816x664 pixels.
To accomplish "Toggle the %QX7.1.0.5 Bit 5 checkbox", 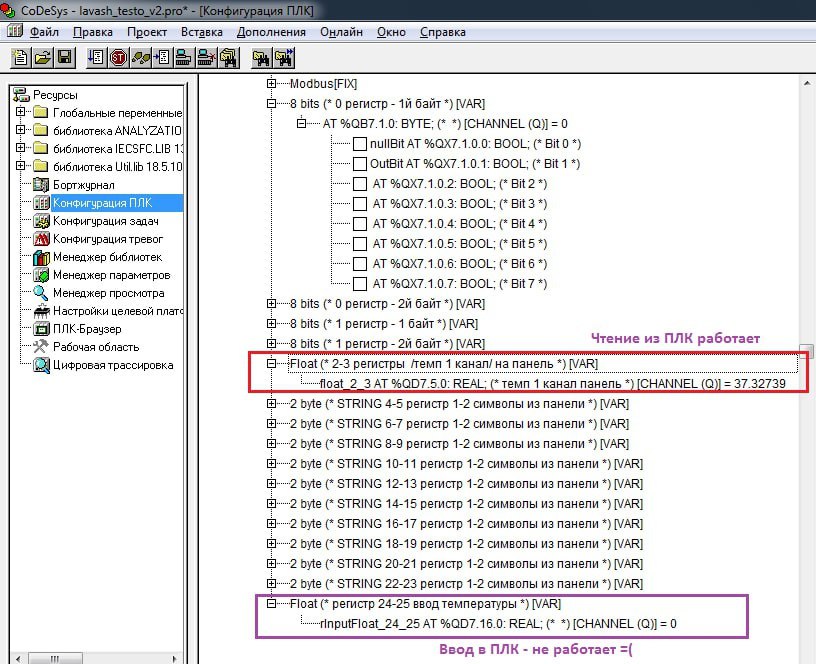I will (x=360, y=244).
